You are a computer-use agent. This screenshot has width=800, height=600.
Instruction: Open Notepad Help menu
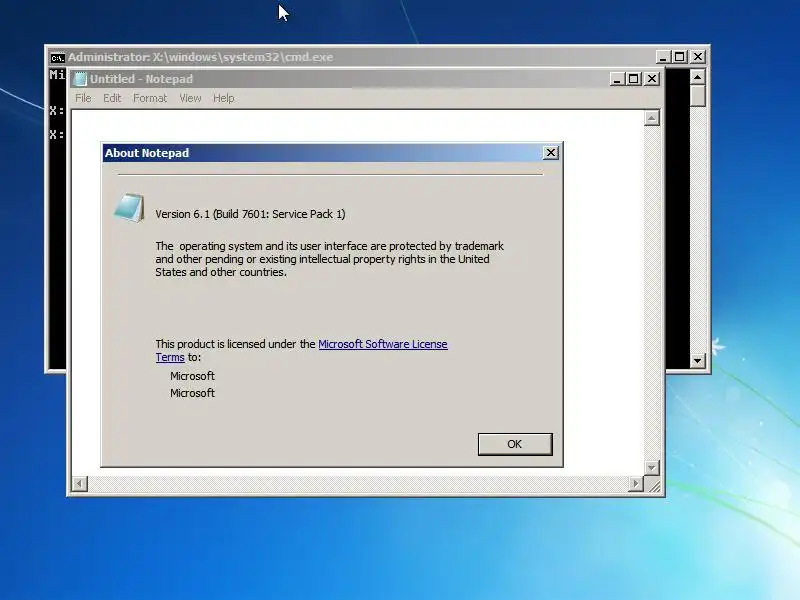tap(223, 98)
